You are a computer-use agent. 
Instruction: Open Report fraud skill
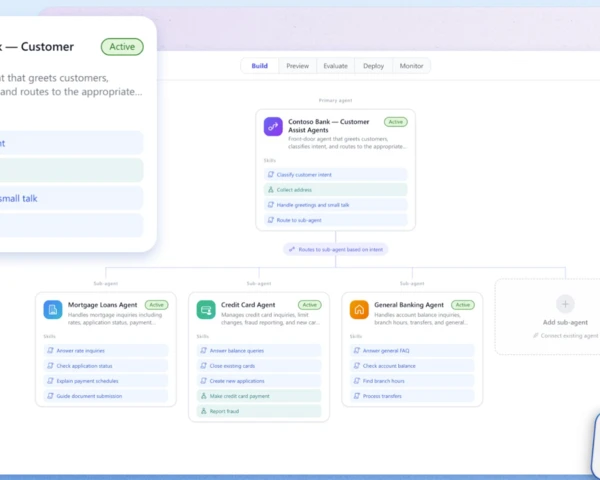tap(259, 411)
